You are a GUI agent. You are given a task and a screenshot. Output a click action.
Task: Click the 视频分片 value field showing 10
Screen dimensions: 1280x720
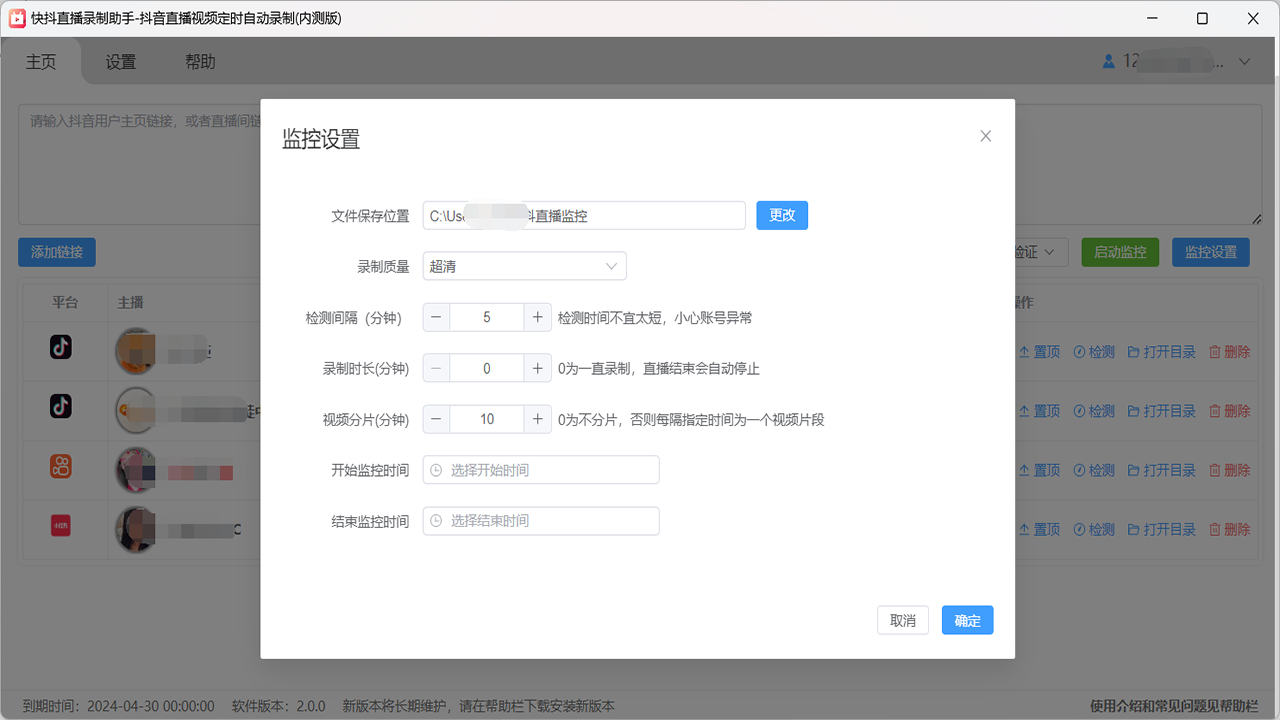[x=487, y=419]
